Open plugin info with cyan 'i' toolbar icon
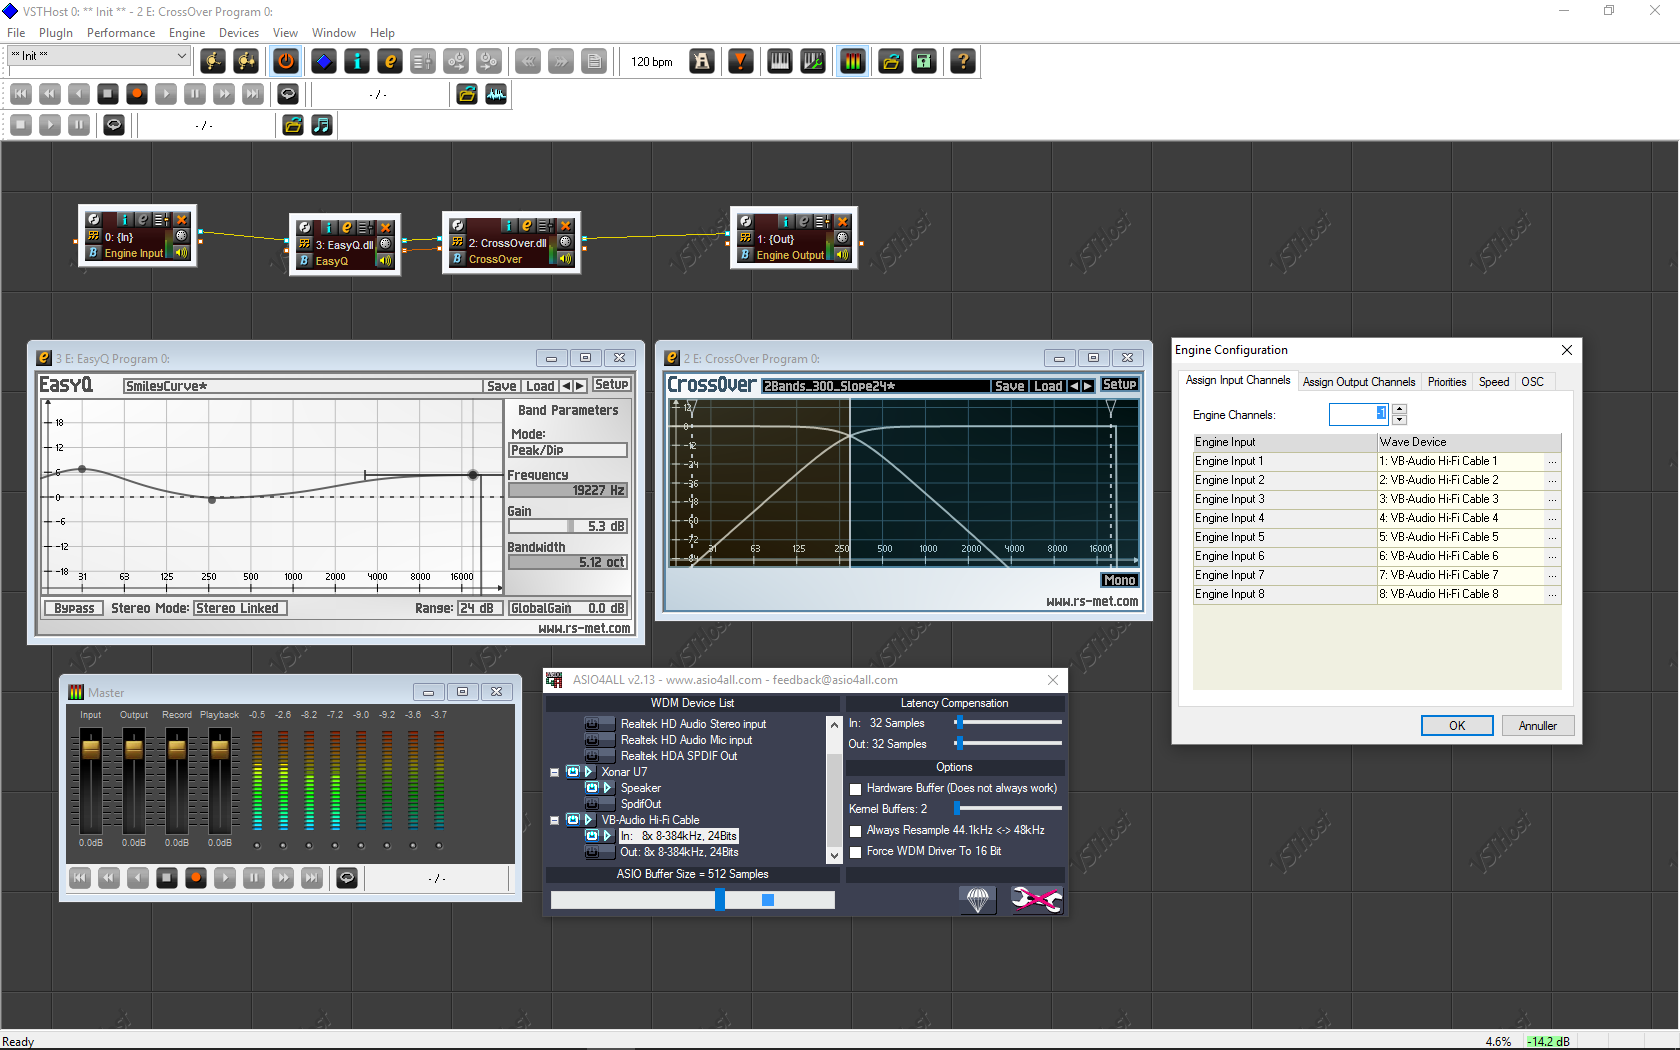The width and height of the screenshot is (1680, 1050). point(357,61)
